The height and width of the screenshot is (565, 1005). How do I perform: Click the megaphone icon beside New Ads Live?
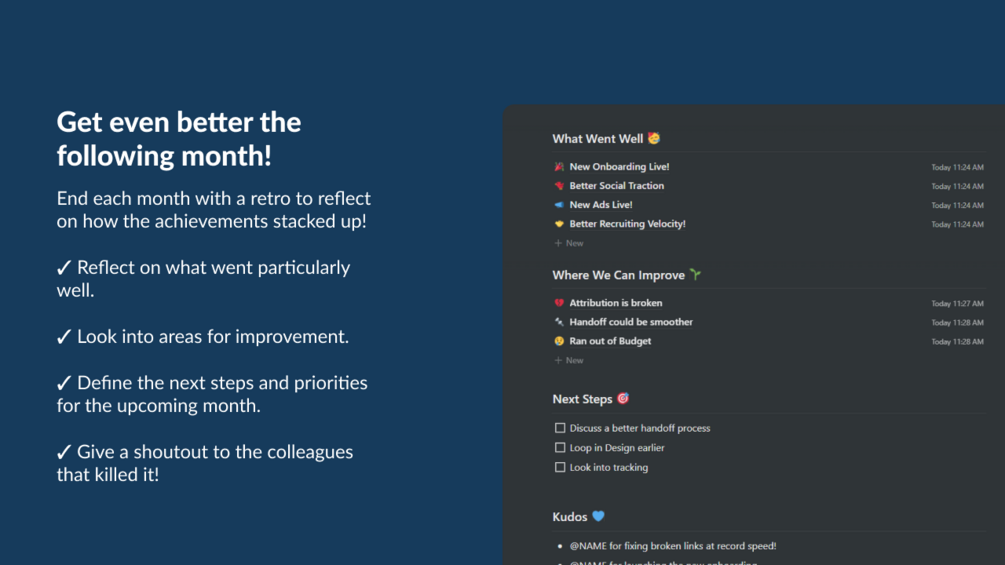559,205
